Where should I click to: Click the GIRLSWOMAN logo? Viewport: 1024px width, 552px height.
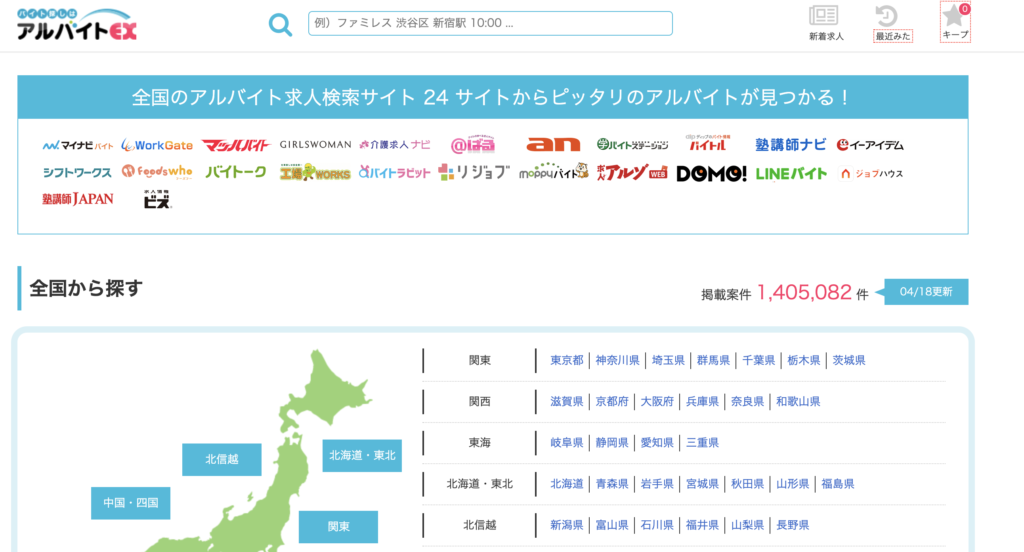click(x=315, y=144)
